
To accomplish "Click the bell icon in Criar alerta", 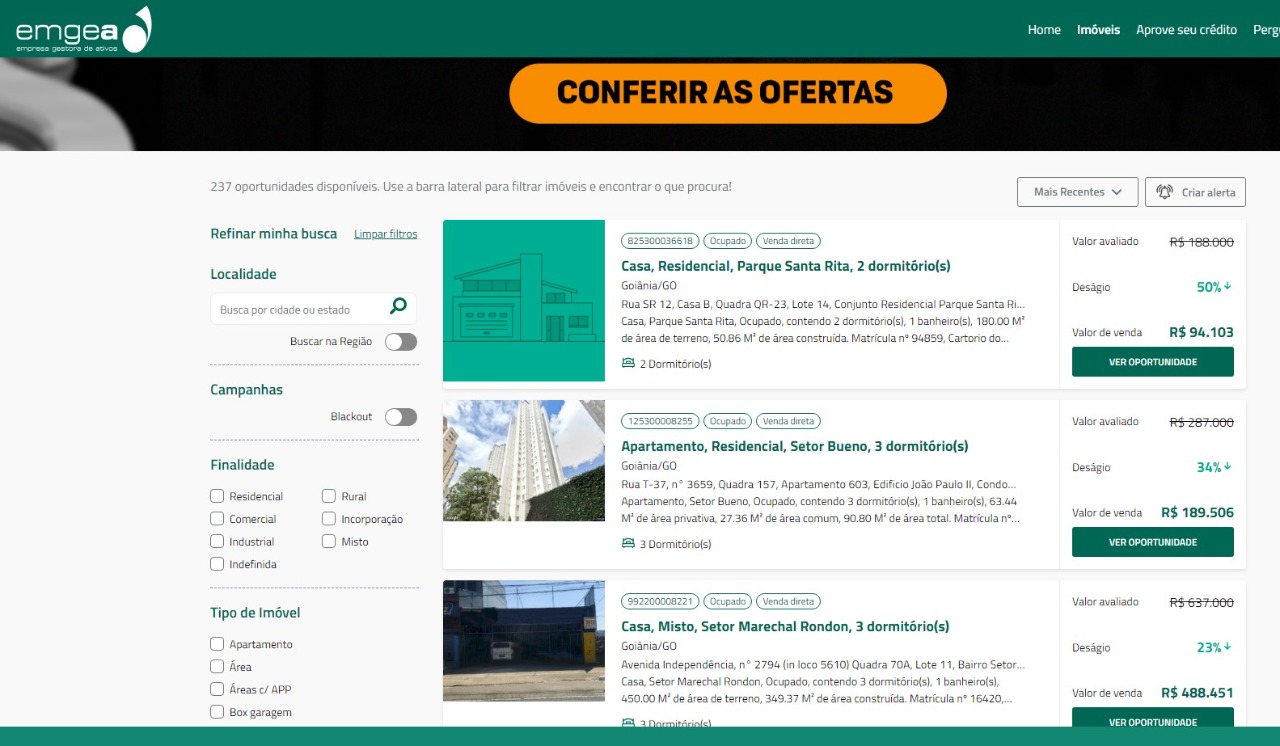I will click(x=1164, y=192).
